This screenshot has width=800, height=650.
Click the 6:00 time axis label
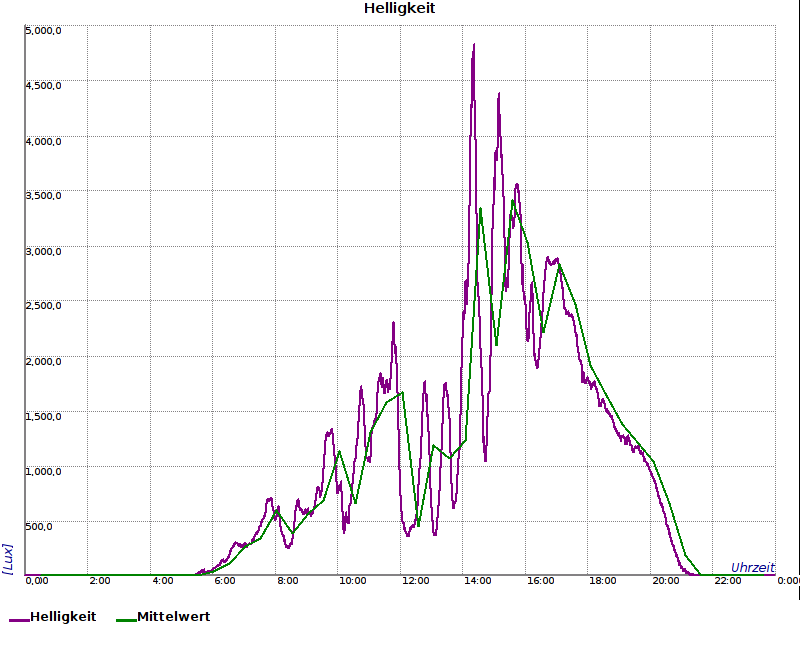pos(224,581)
